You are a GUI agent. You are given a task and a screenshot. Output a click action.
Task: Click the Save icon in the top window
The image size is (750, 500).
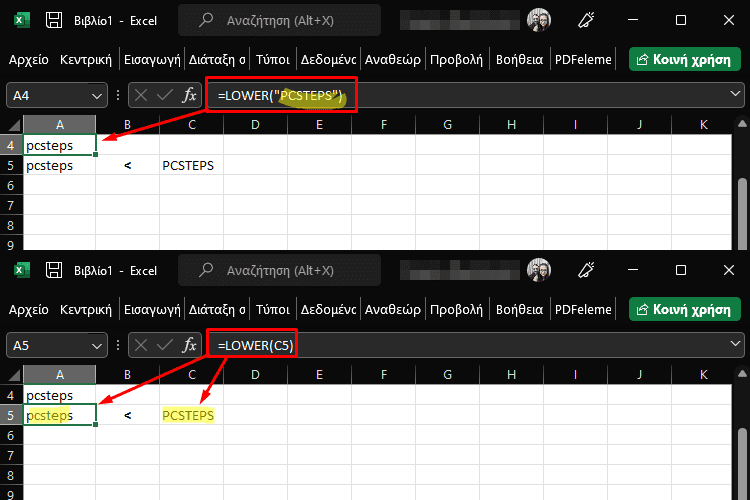pos(54,21)
